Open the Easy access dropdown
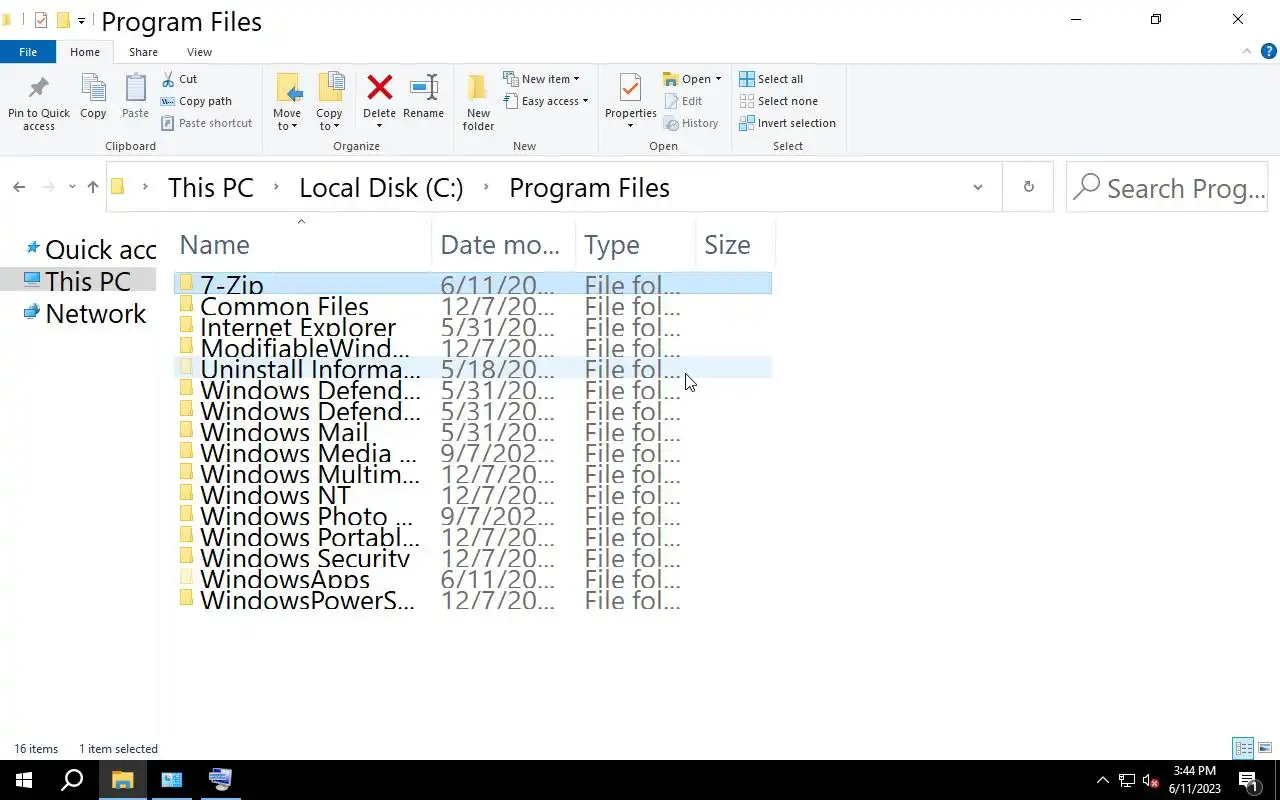The width and height of the screenshot is (1280, 800). click(x=545, y=101)
